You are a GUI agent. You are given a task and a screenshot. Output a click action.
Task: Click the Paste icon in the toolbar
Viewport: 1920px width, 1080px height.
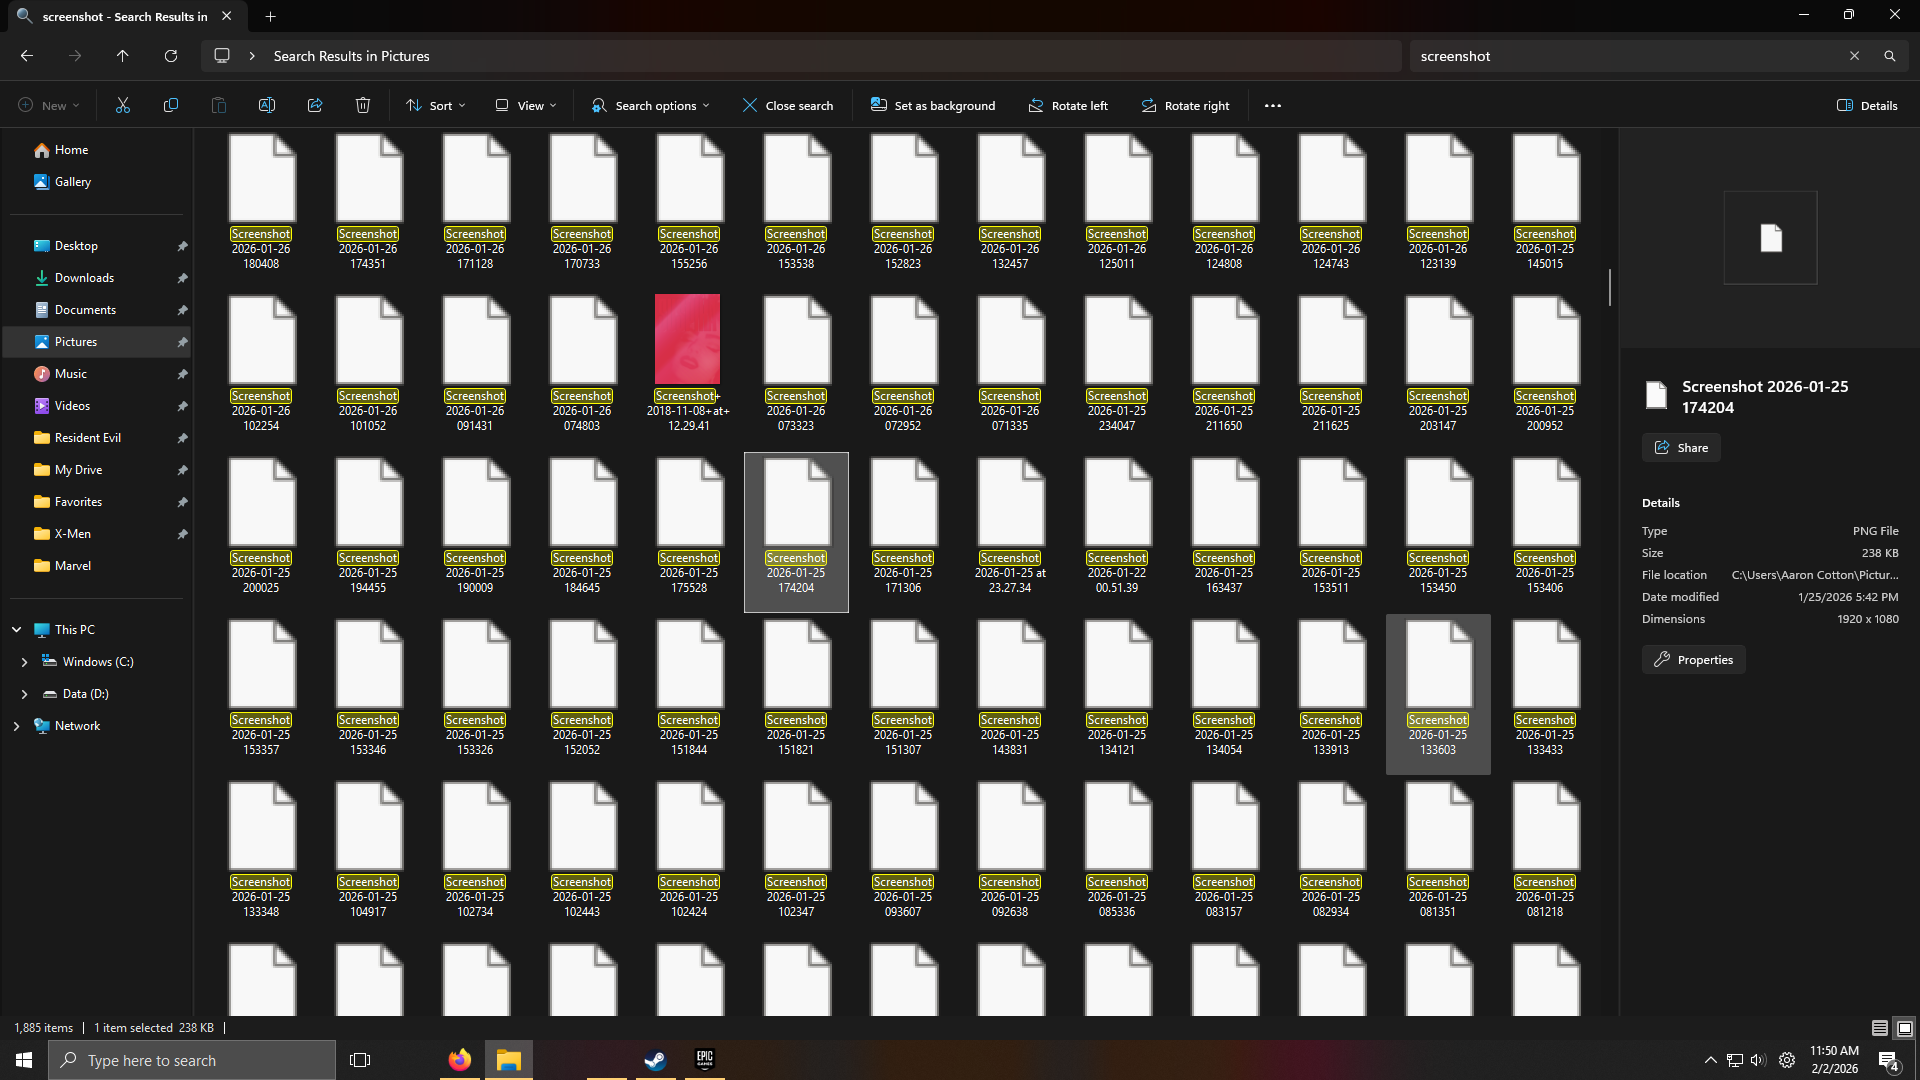[218, 105]
